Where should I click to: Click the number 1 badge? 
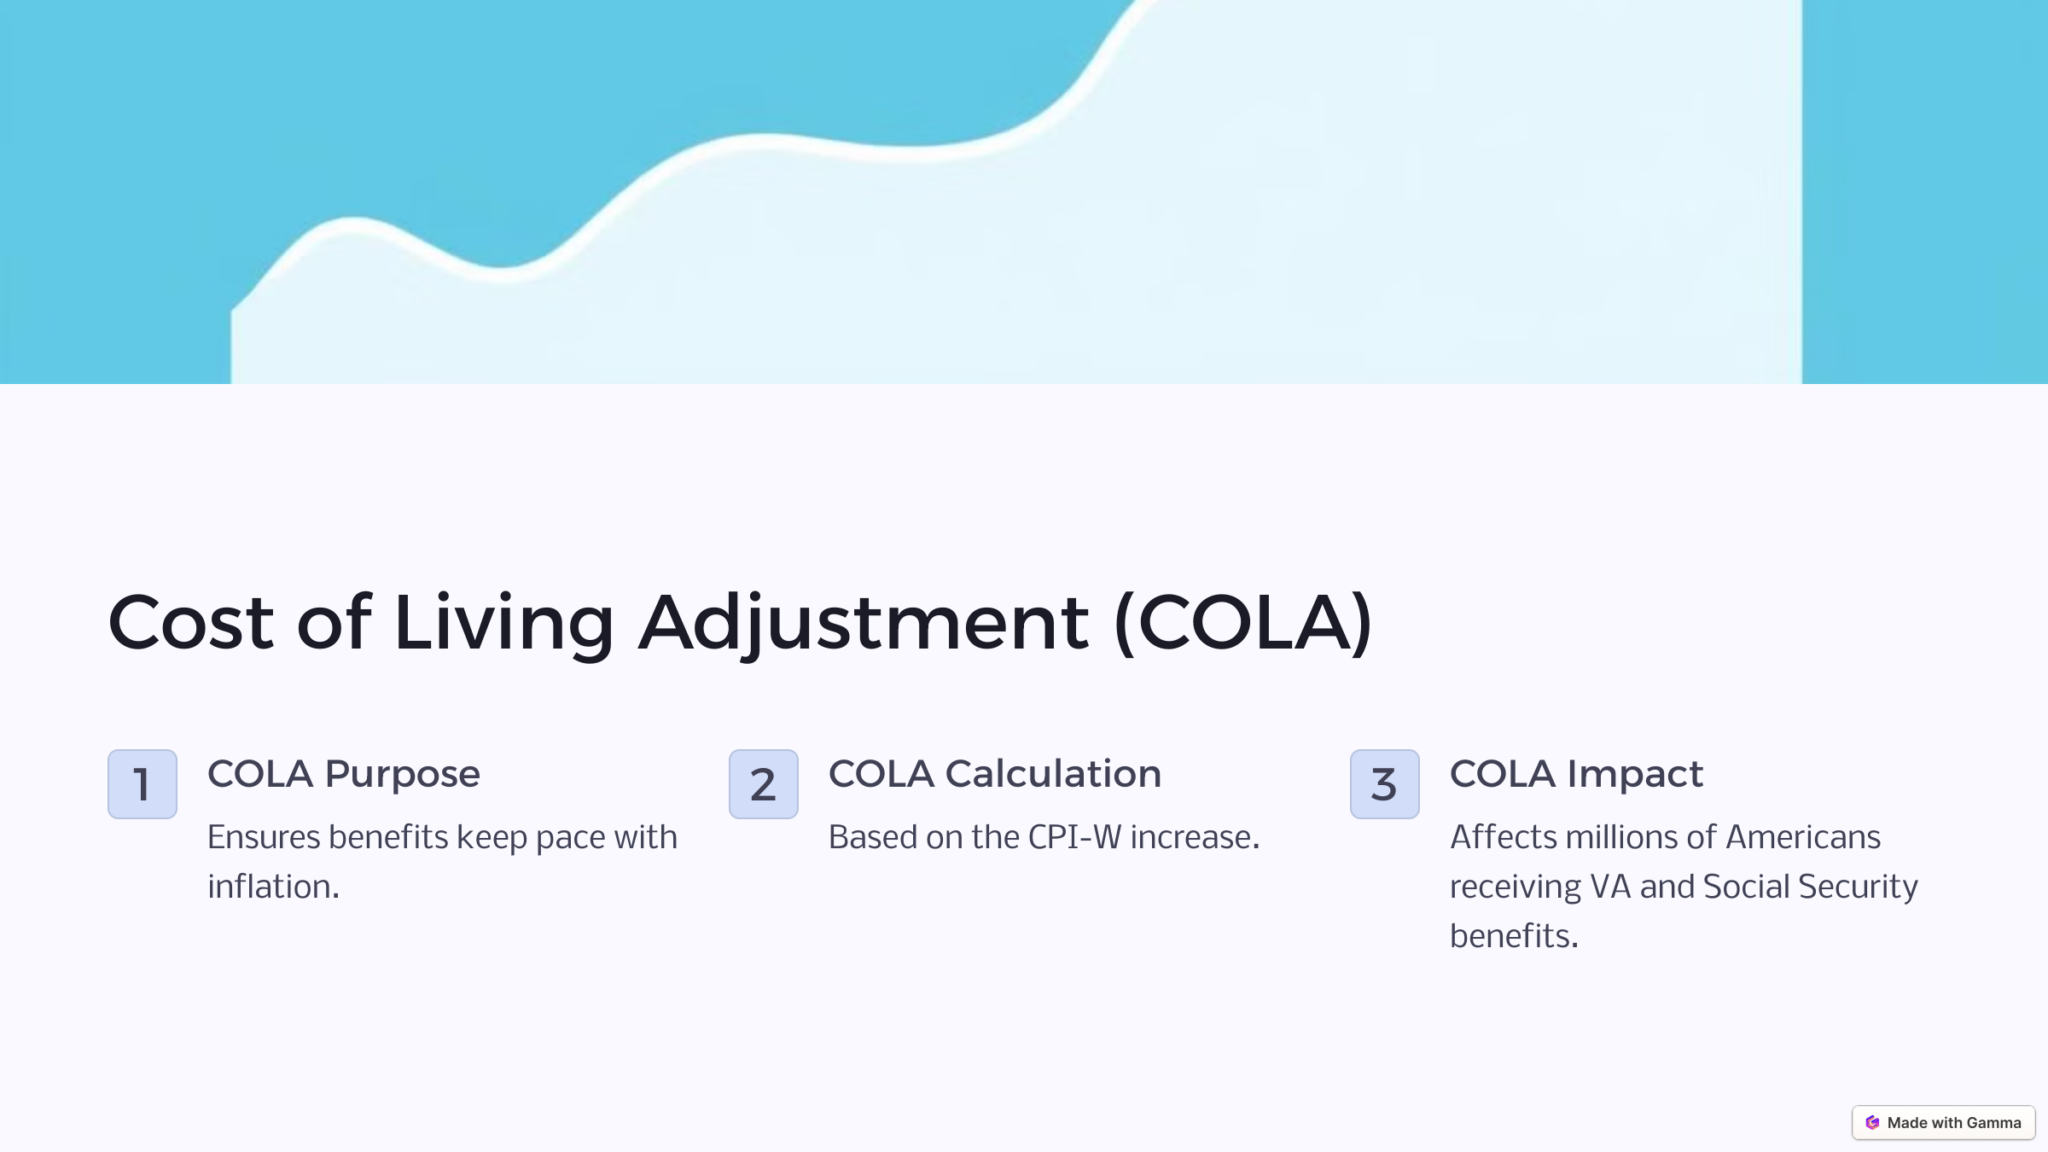click(x=142, y=784)
